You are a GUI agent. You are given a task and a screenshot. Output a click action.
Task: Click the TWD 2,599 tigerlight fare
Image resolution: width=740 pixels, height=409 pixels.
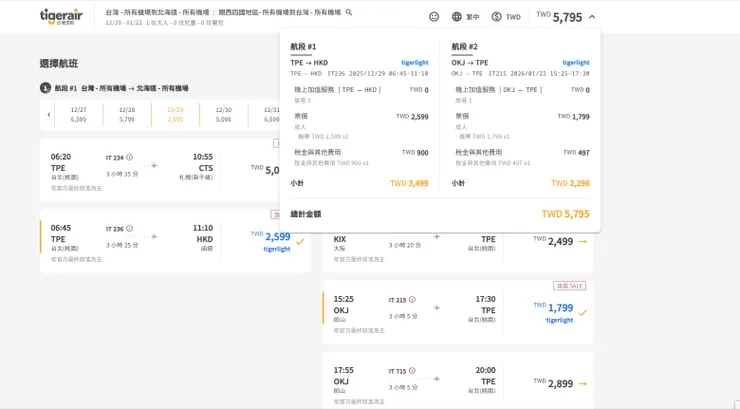270,241
